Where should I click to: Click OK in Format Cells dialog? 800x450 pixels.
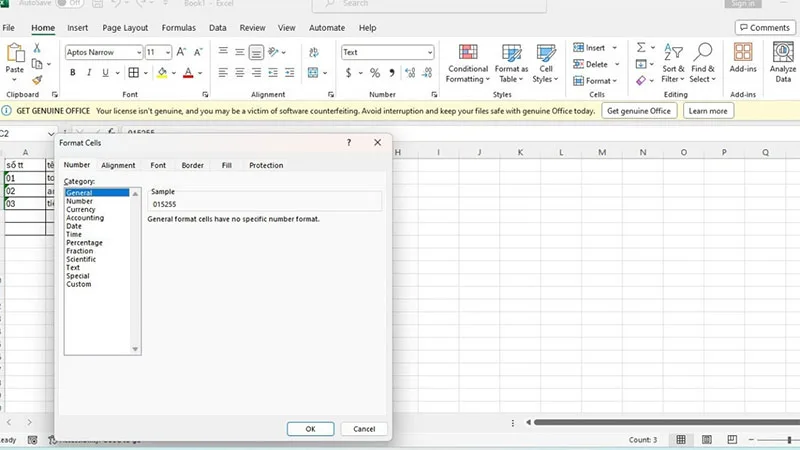[x=310, y=429]
